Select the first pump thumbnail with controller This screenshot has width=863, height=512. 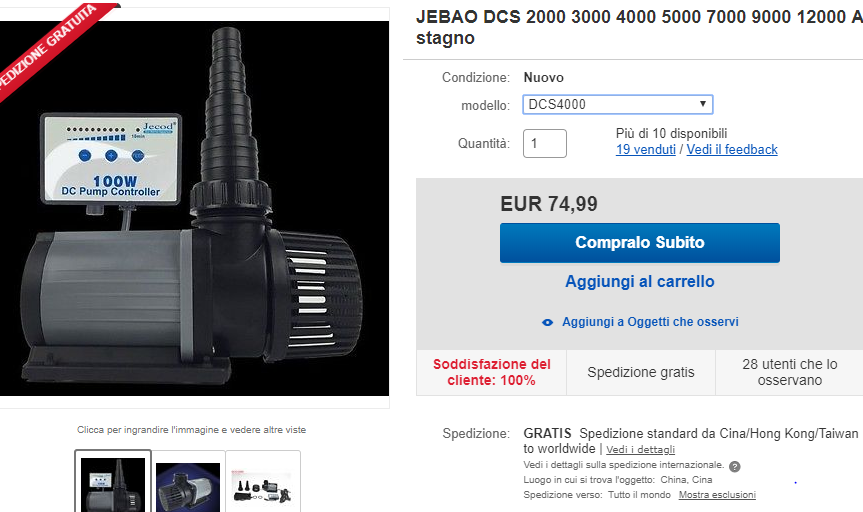coord(113,482)
